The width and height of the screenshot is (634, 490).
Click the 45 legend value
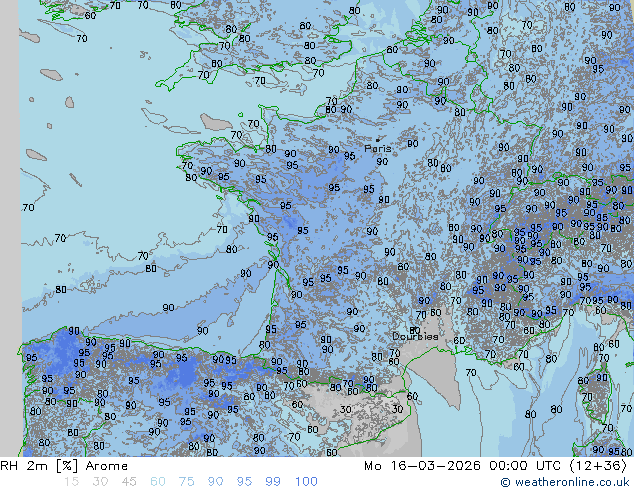coord(129,482)
